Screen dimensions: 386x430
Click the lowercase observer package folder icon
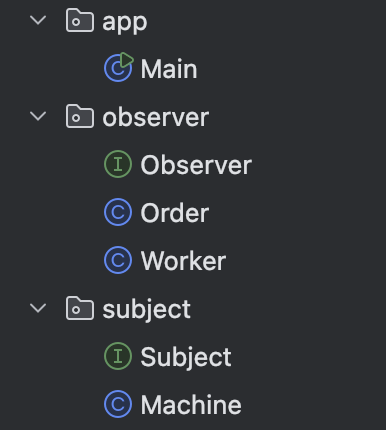point(80,116)
